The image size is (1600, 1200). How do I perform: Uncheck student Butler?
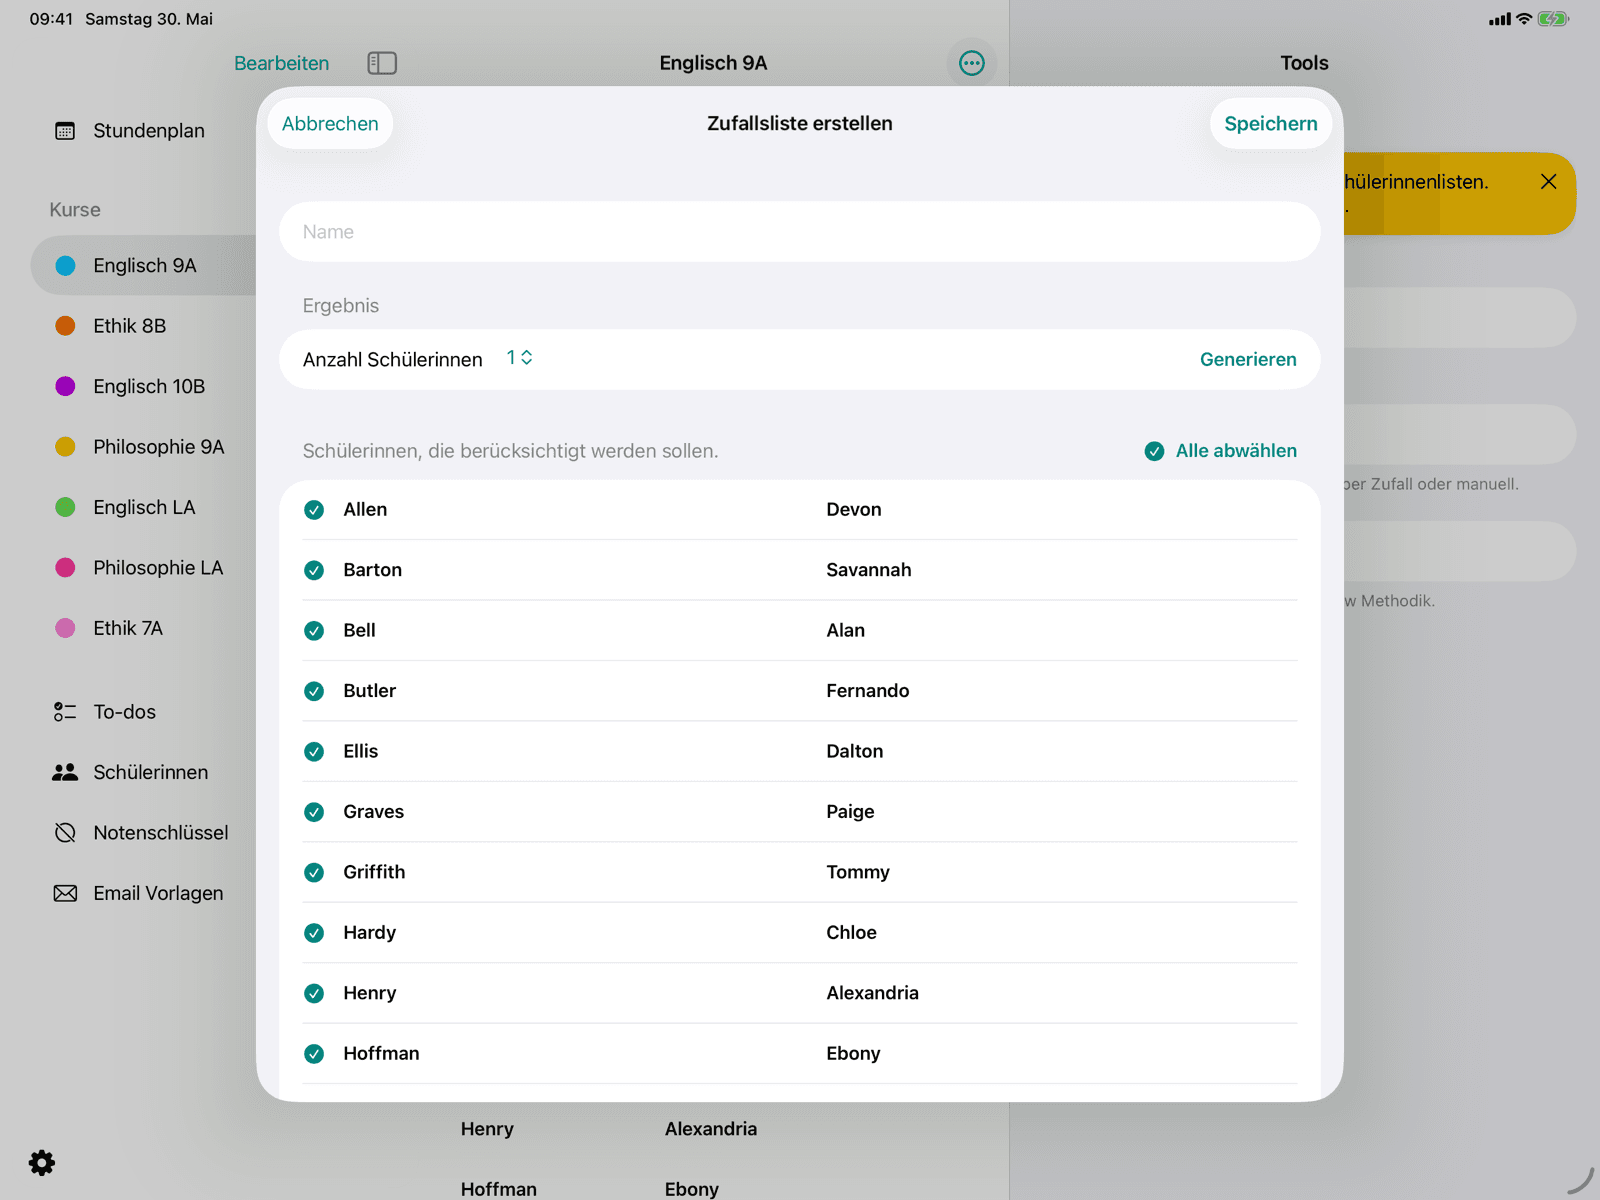click(x=314, y=691)
